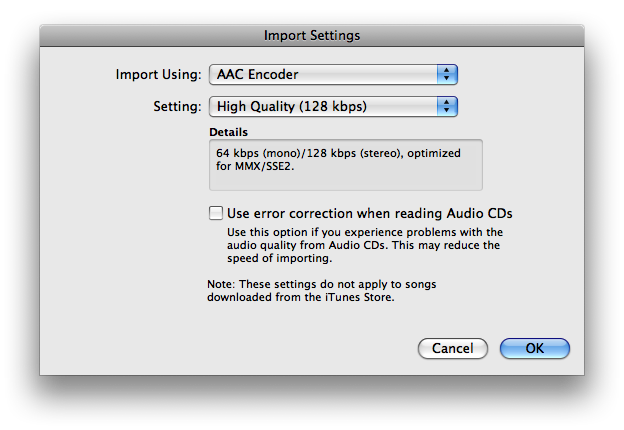Click the error correction help description
Image resolution: width=624 pixels, height=430 pixels.
click(x=363, y=245)
